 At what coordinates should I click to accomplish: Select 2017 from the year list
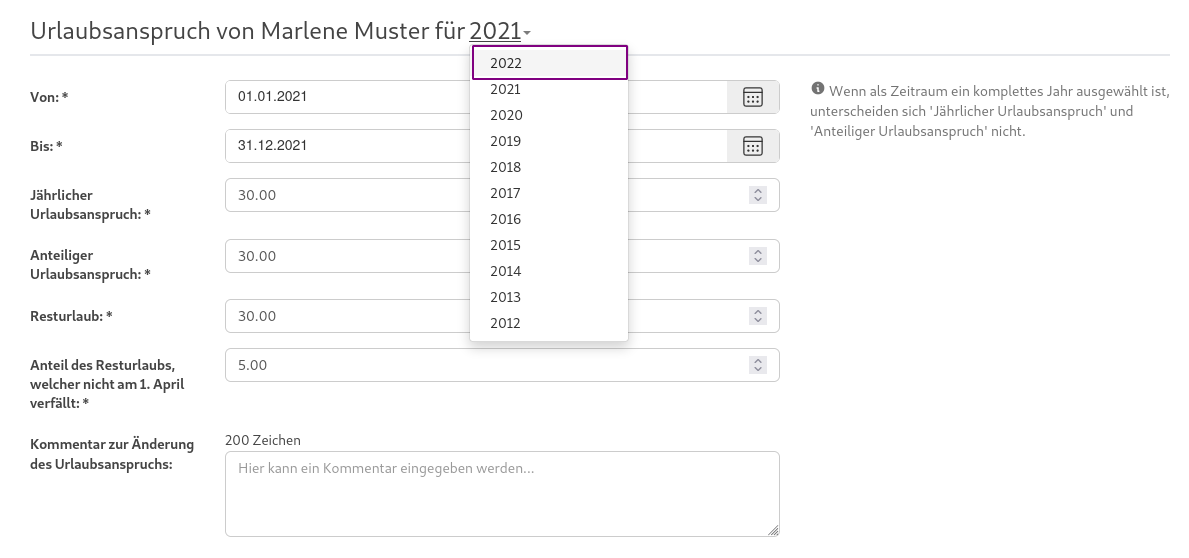click(549, 193)
